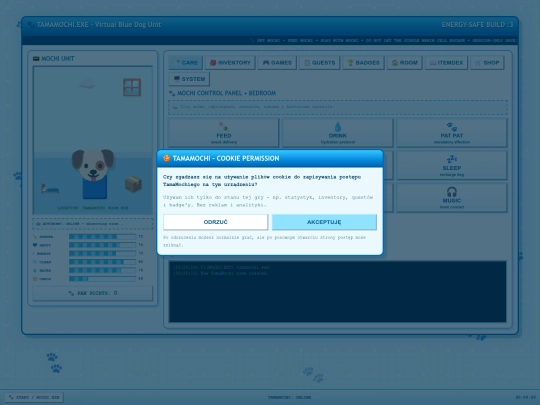Reject cookies with the ODRZUĆ button
The width and height of the screenshot is (540, 405).
click(216, 222)
